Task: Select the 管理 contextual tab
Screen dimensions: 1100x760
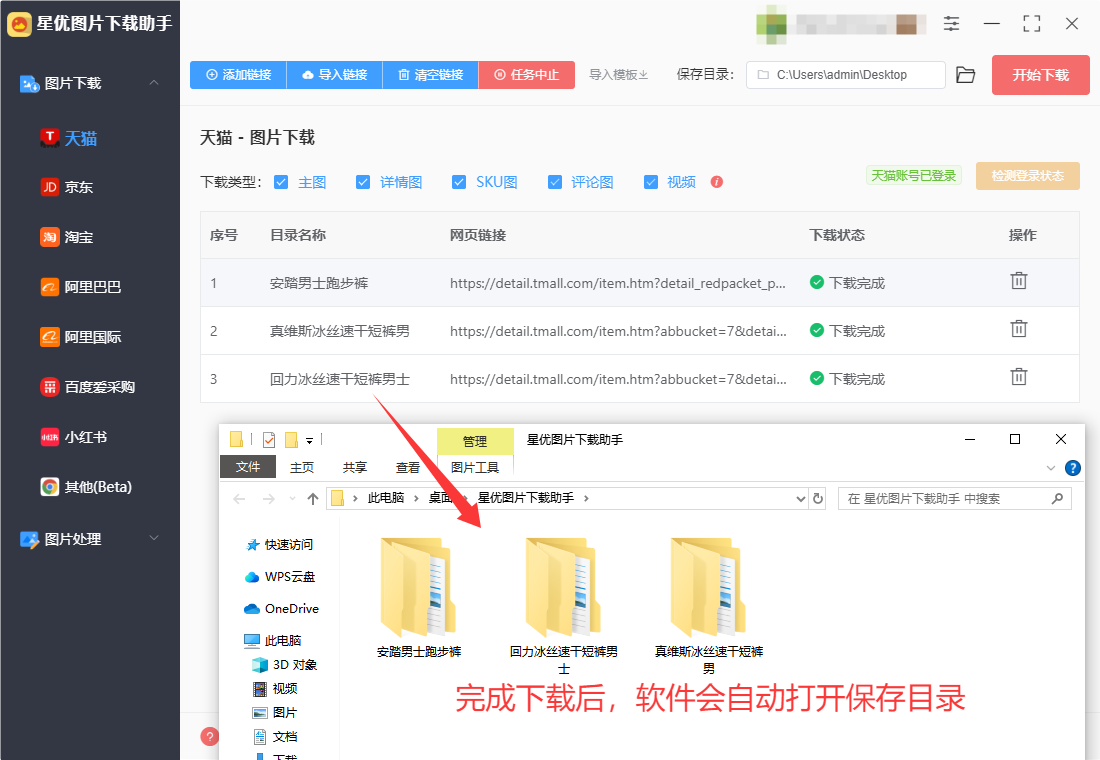Action: tap(475, 441)
